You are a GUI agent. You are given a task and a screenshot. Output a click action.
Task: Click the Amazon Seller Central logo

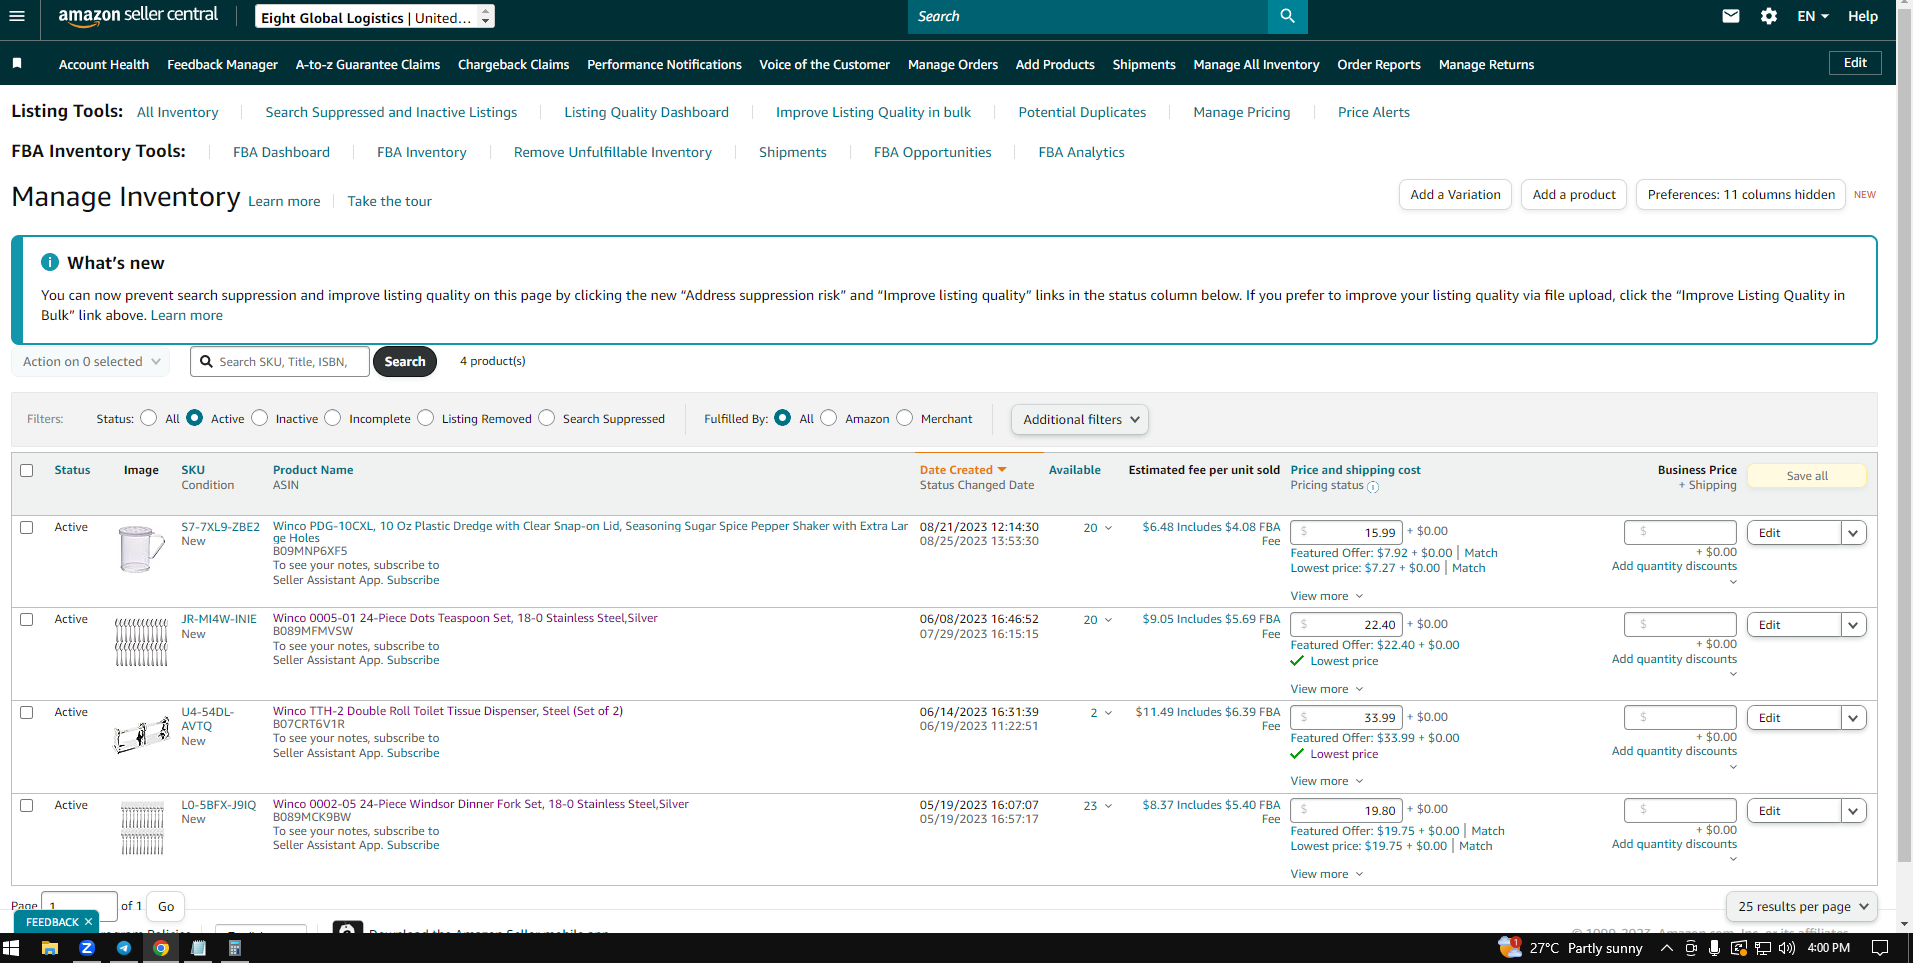138,15
